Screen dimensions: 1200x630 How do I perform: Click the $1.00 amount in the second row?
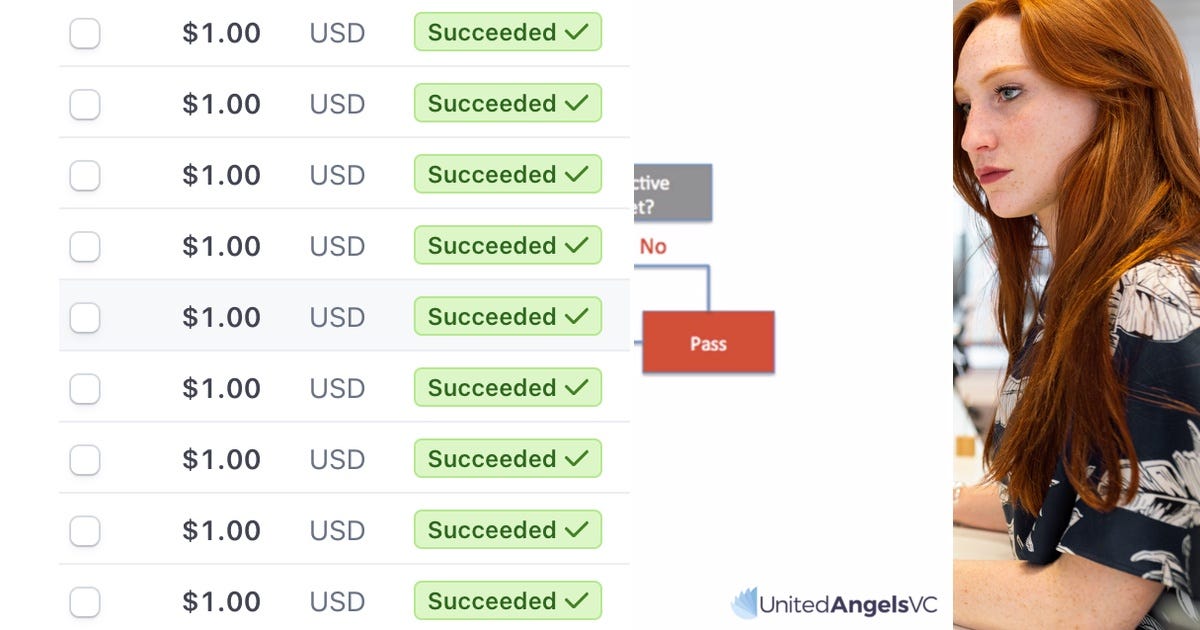221,104
